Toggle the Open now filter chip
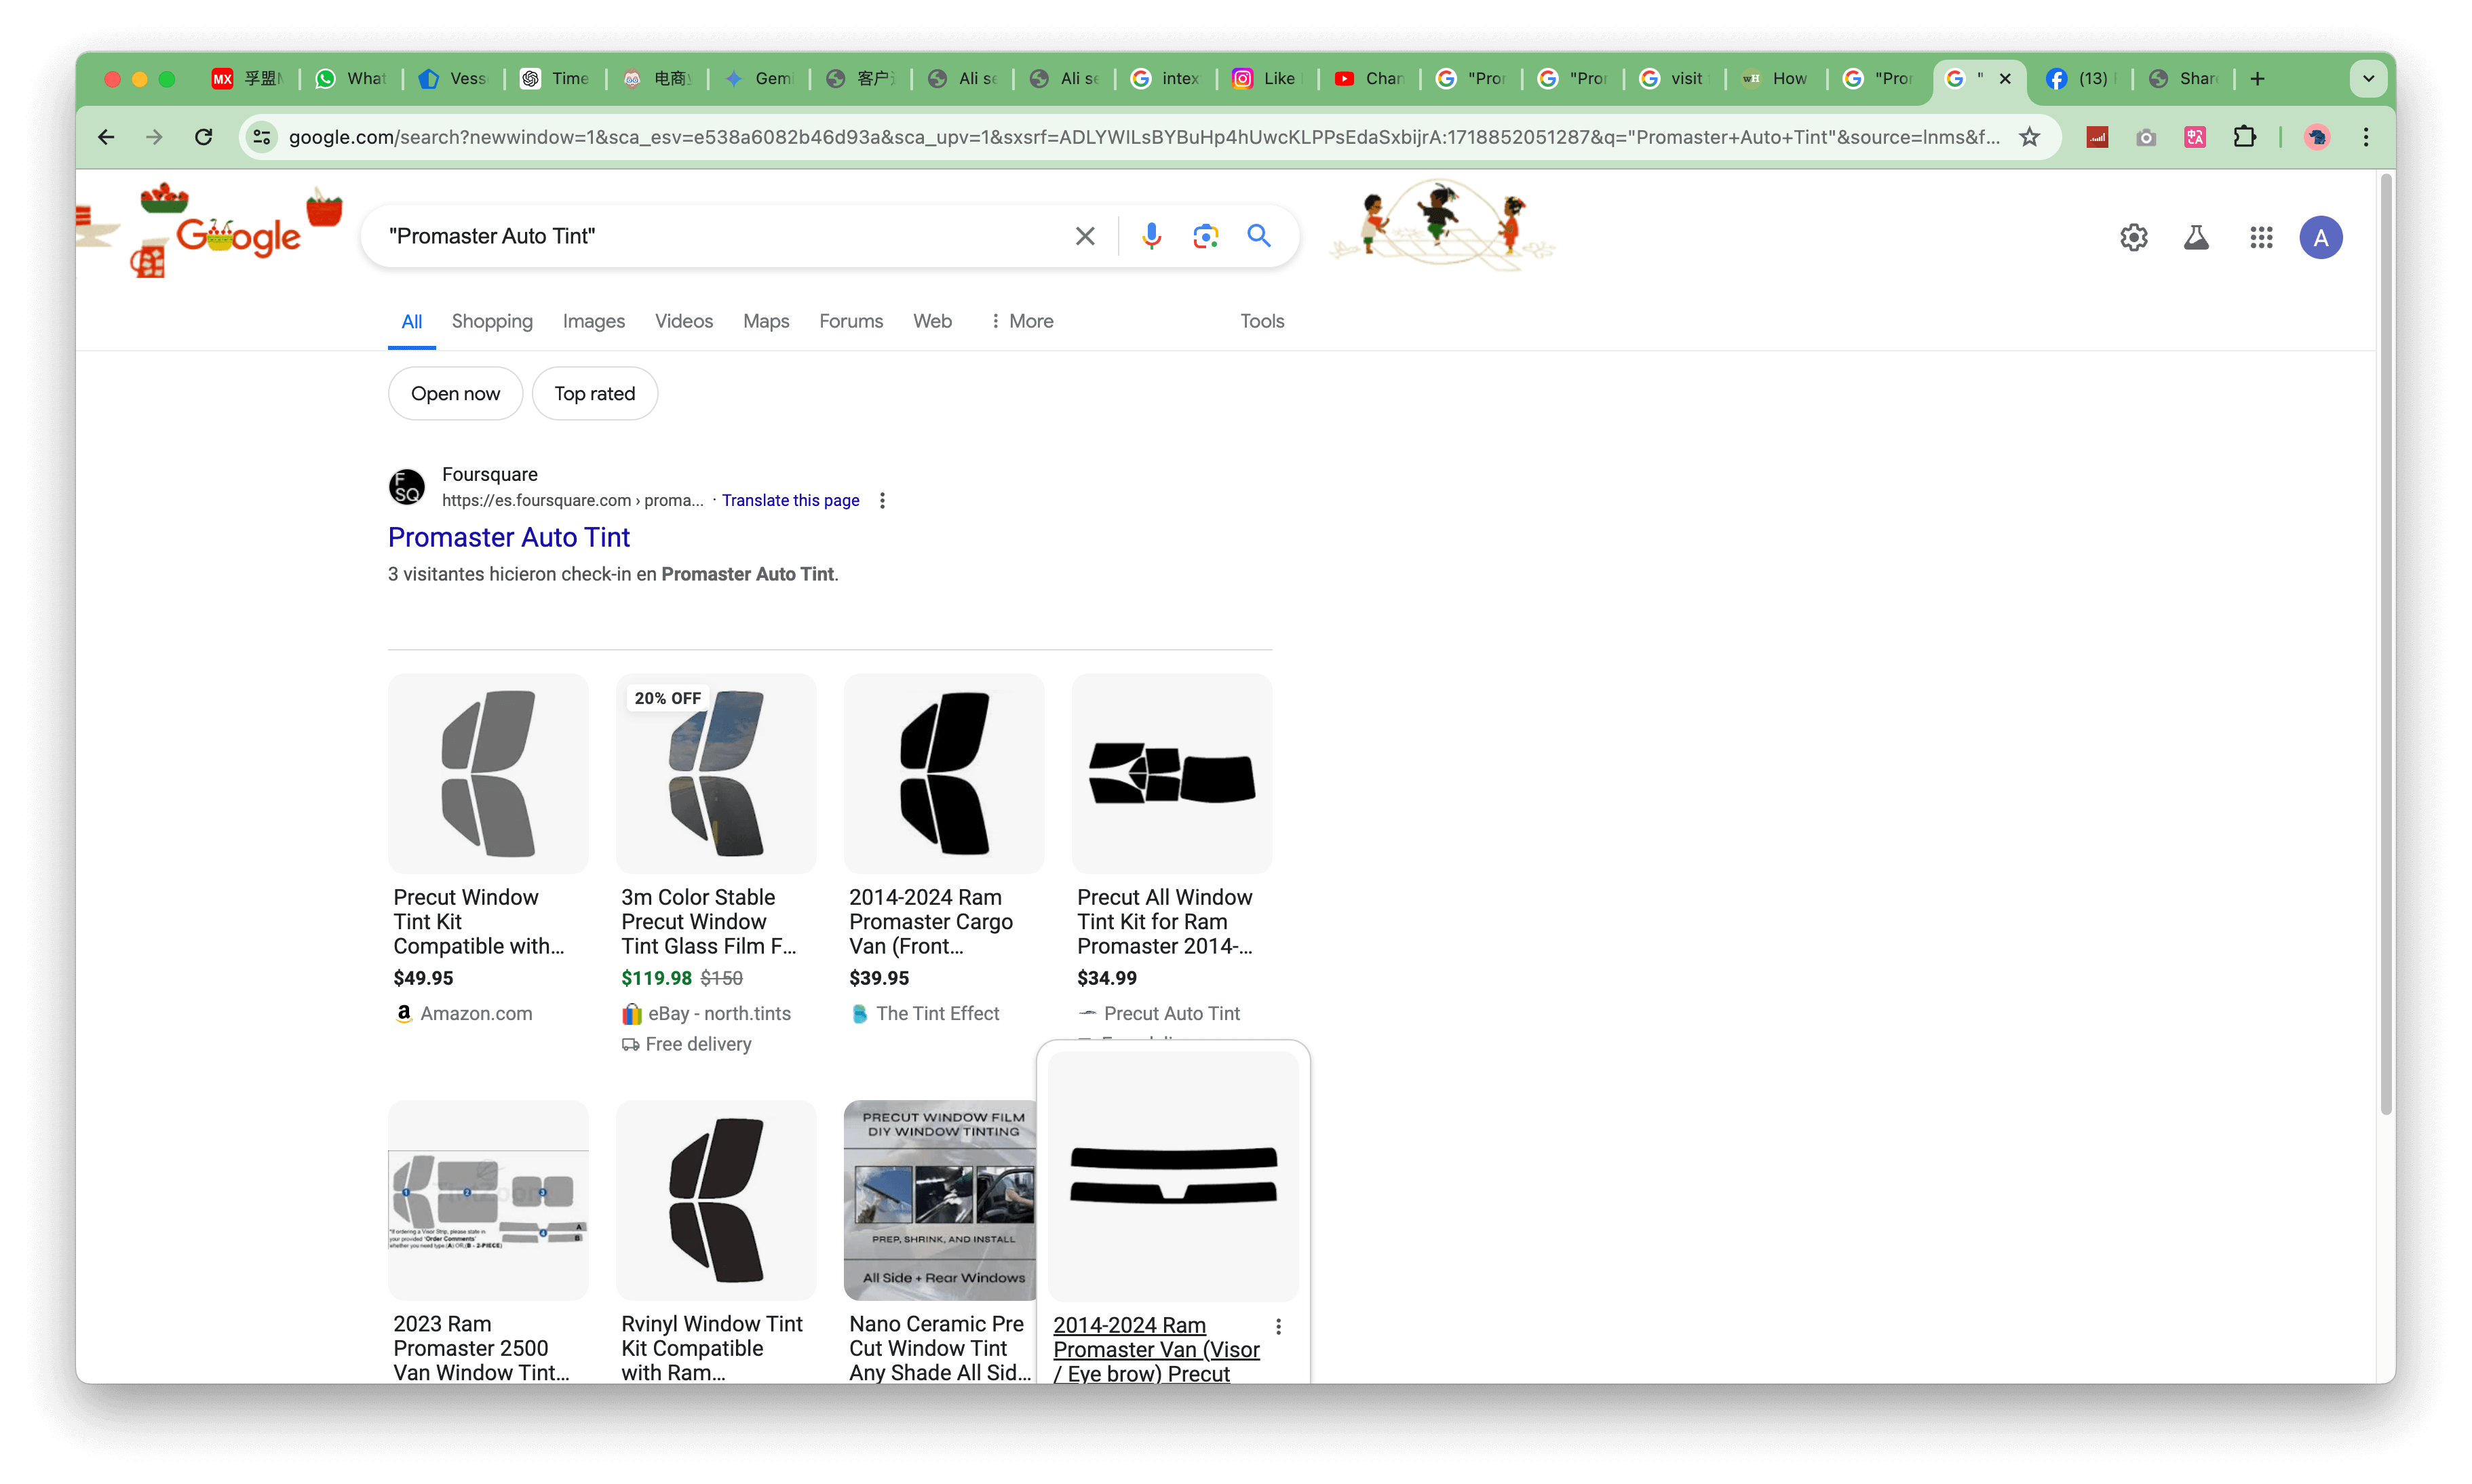Image resolution: width=2472 pixels, height=1484 pixels. pos(455,393)
